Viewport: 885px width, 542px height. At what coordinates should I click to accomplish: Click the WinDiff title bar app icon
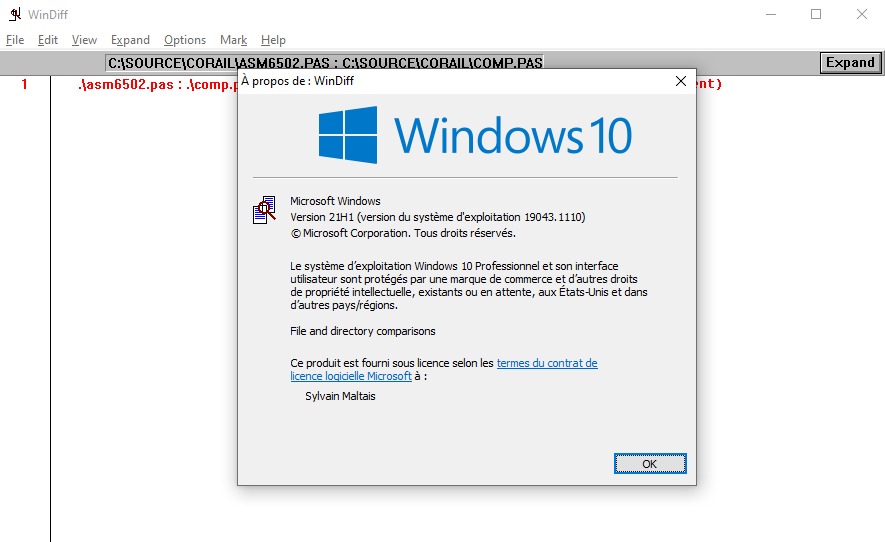15,14
